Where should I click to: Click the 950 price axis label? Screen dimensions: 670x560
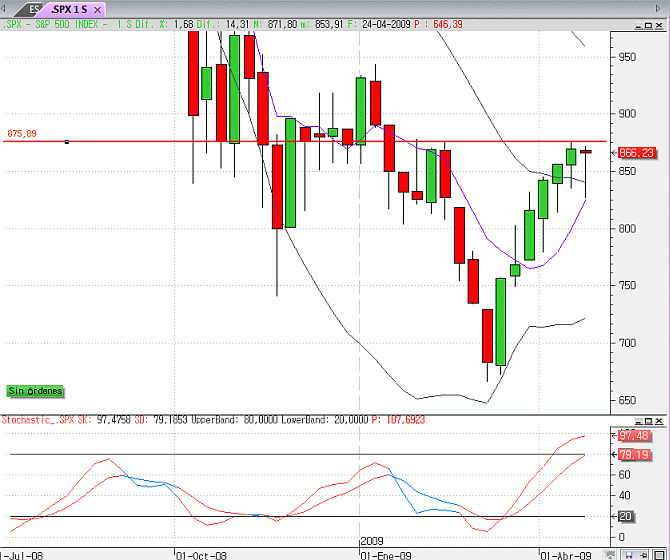click(627, 57)
